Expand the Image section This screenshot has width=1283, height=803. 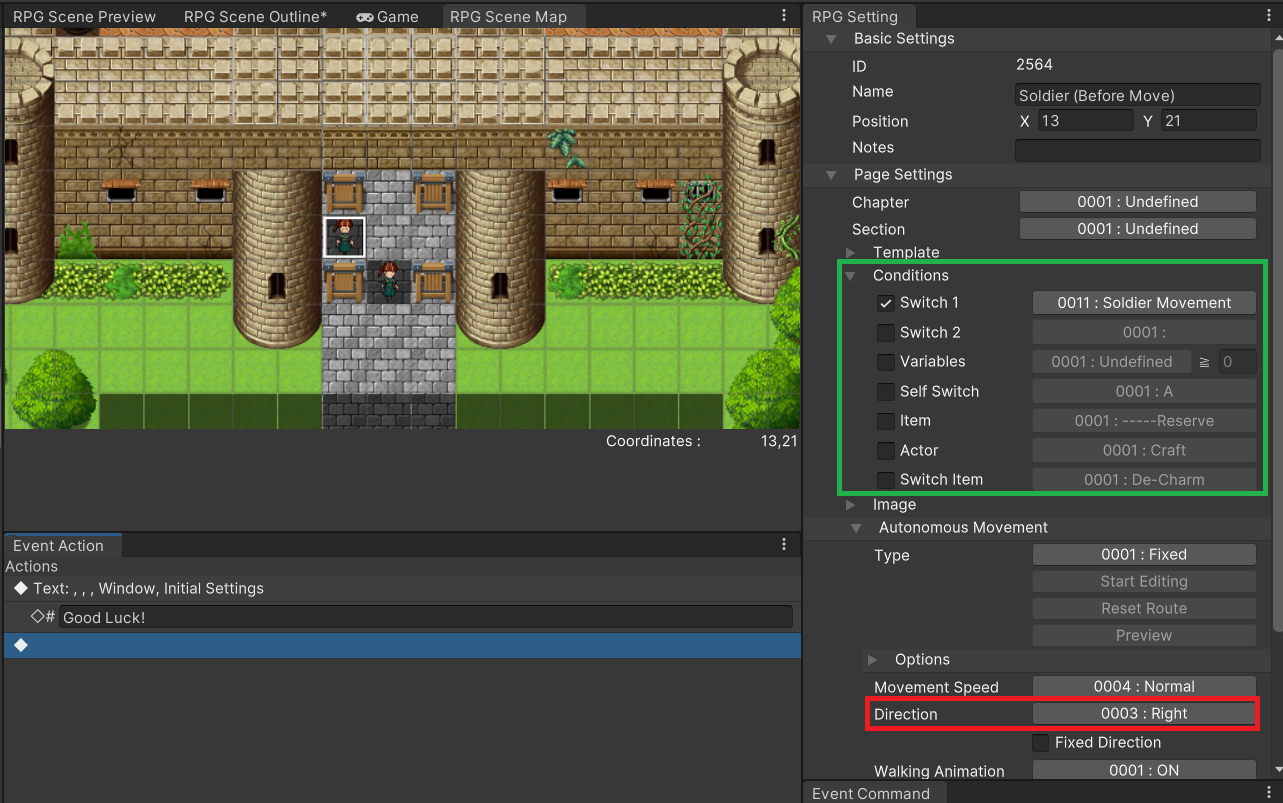point(851,505)
